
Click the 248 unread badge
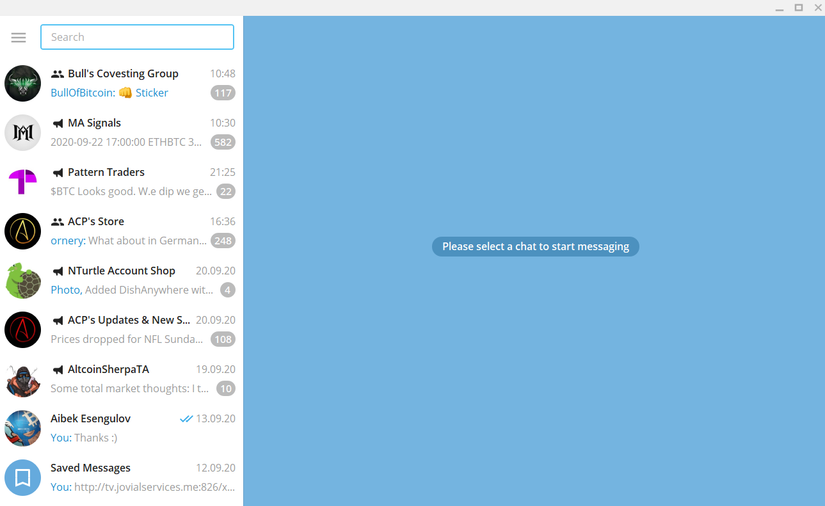pos(223,241)
